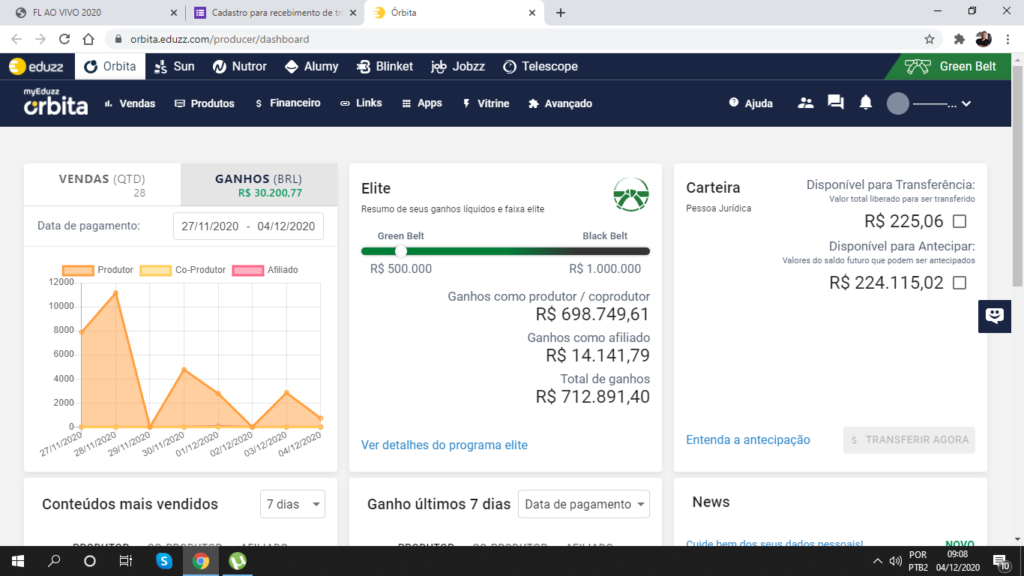Open the floating chat support widget
The height and width of the screenshot is (576, 1024).
tap(995, 316)
